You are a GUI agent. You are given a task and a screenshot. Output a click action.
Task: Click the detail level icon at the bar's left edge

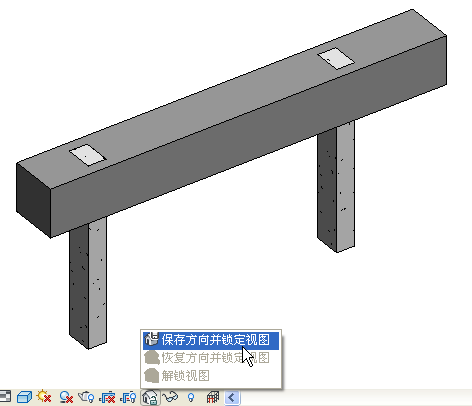point(5,397)
